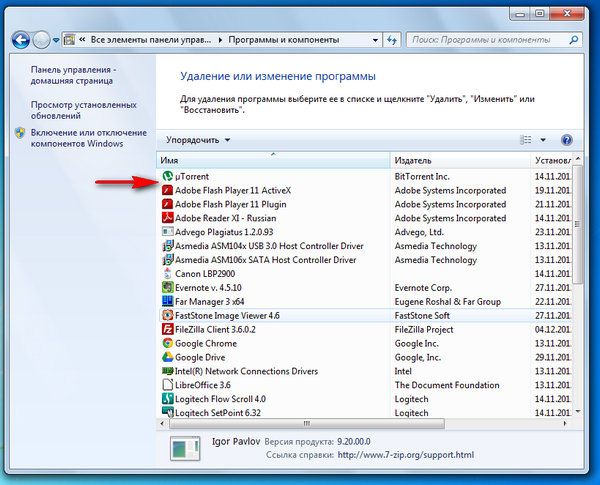Expand the view options dropdown arrow
The image size is (600, 485).
pyautogui.click(x=543, y=140)
